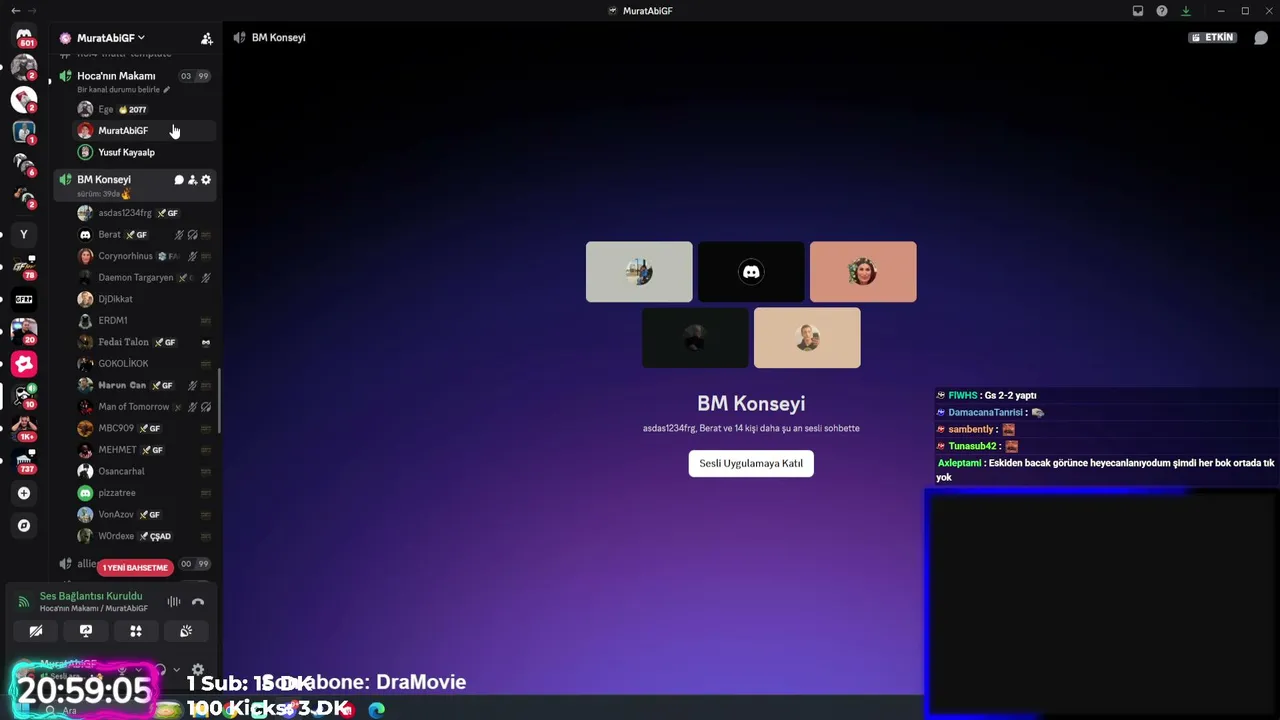This screenshot has height=720, width=1280.
Task: Click Axleptami's chat message in overlay
Action: tap(1105, 470)
